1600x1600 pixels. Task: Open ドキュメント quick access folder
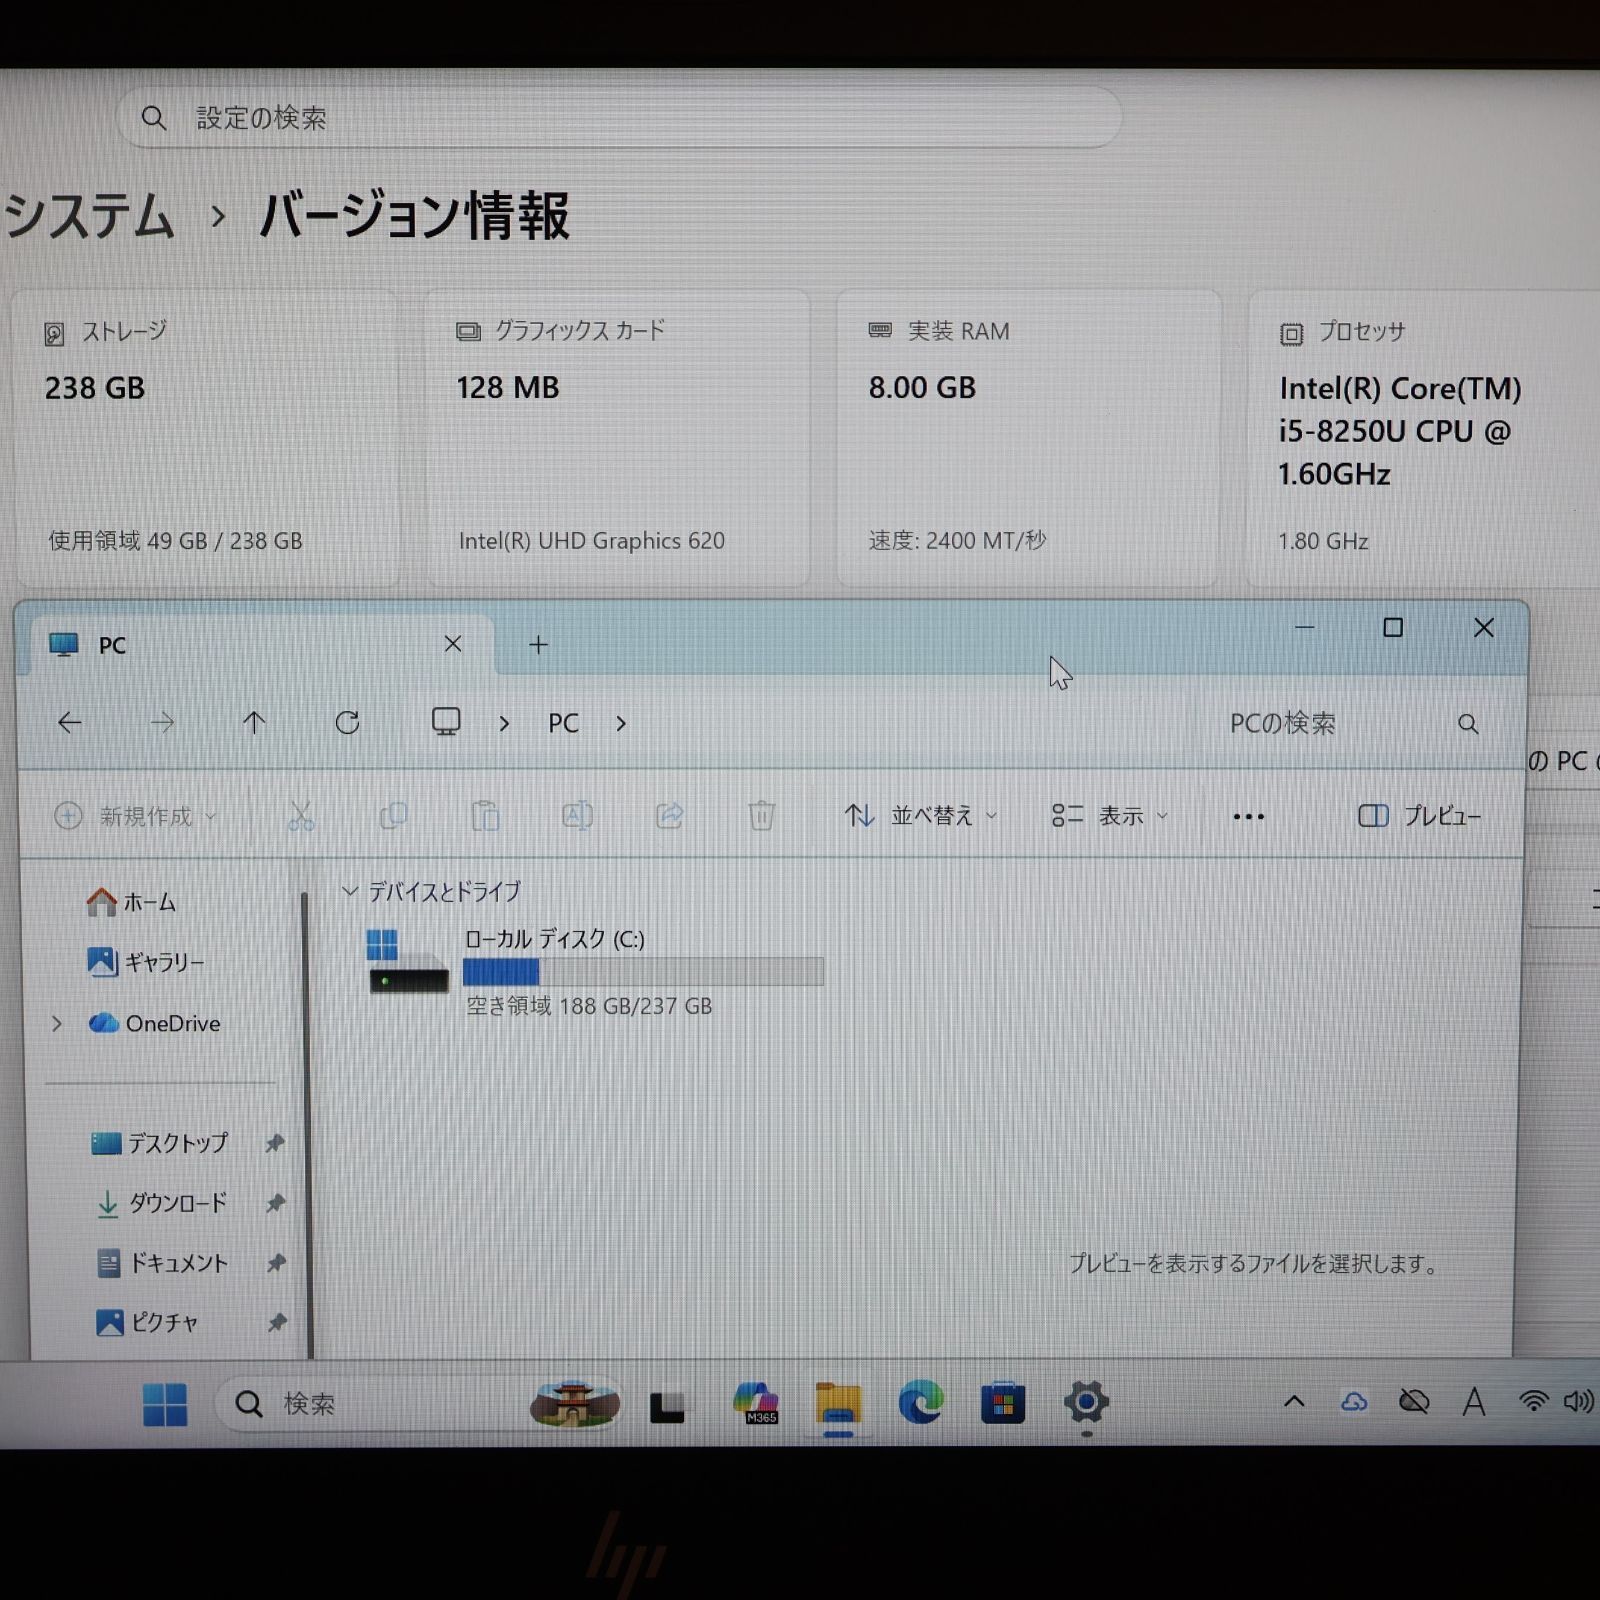162,1263
